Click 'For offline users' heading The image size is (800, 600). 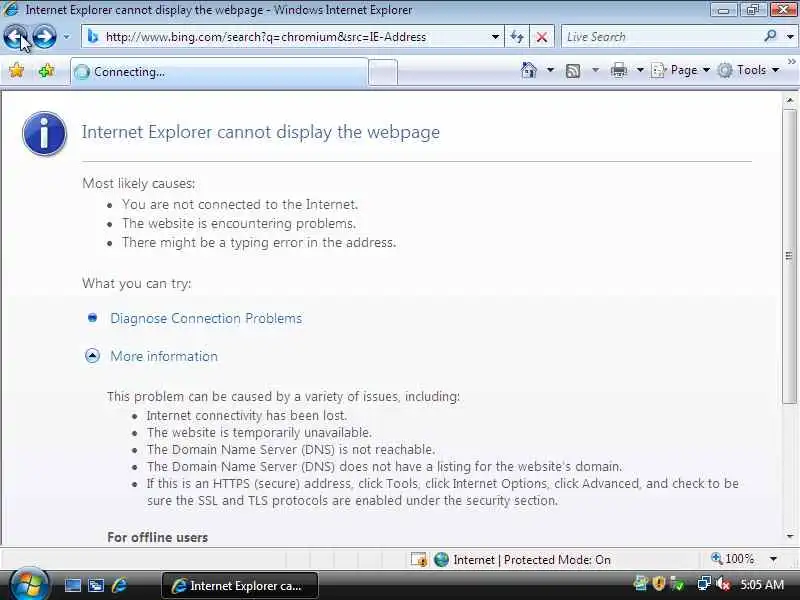pos(158,537)
